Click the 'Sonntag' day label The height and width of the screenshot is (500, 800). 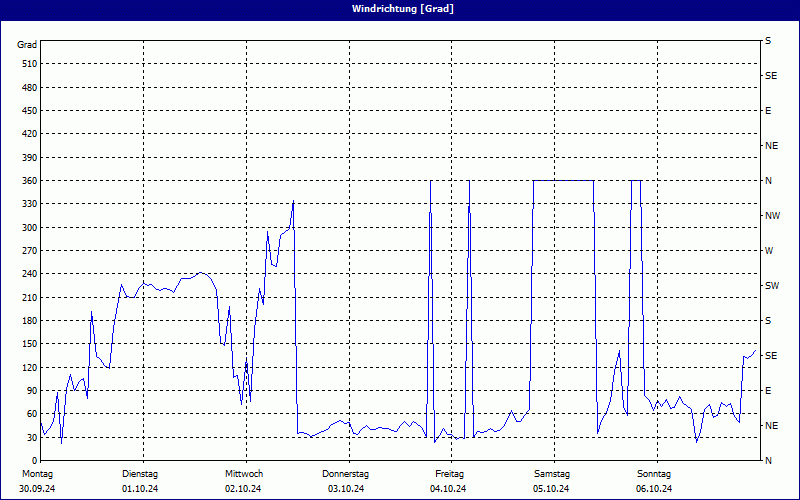(x=654, y=474)
